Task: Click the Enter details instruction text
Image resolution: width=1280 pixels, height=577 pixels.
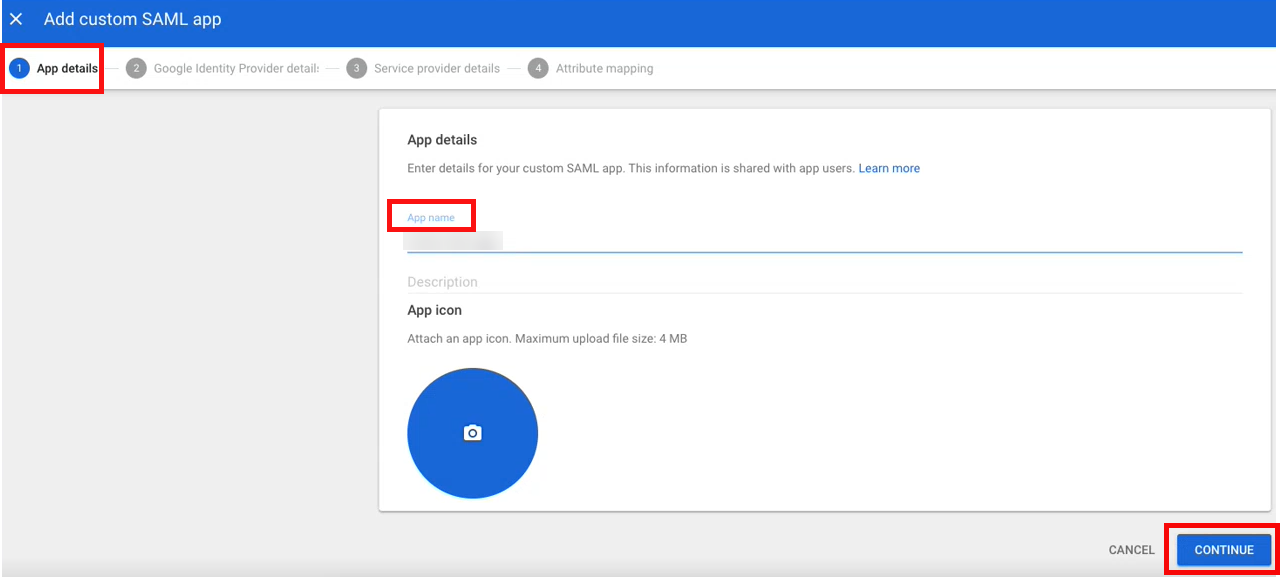Action: click(x=630, y=168)
